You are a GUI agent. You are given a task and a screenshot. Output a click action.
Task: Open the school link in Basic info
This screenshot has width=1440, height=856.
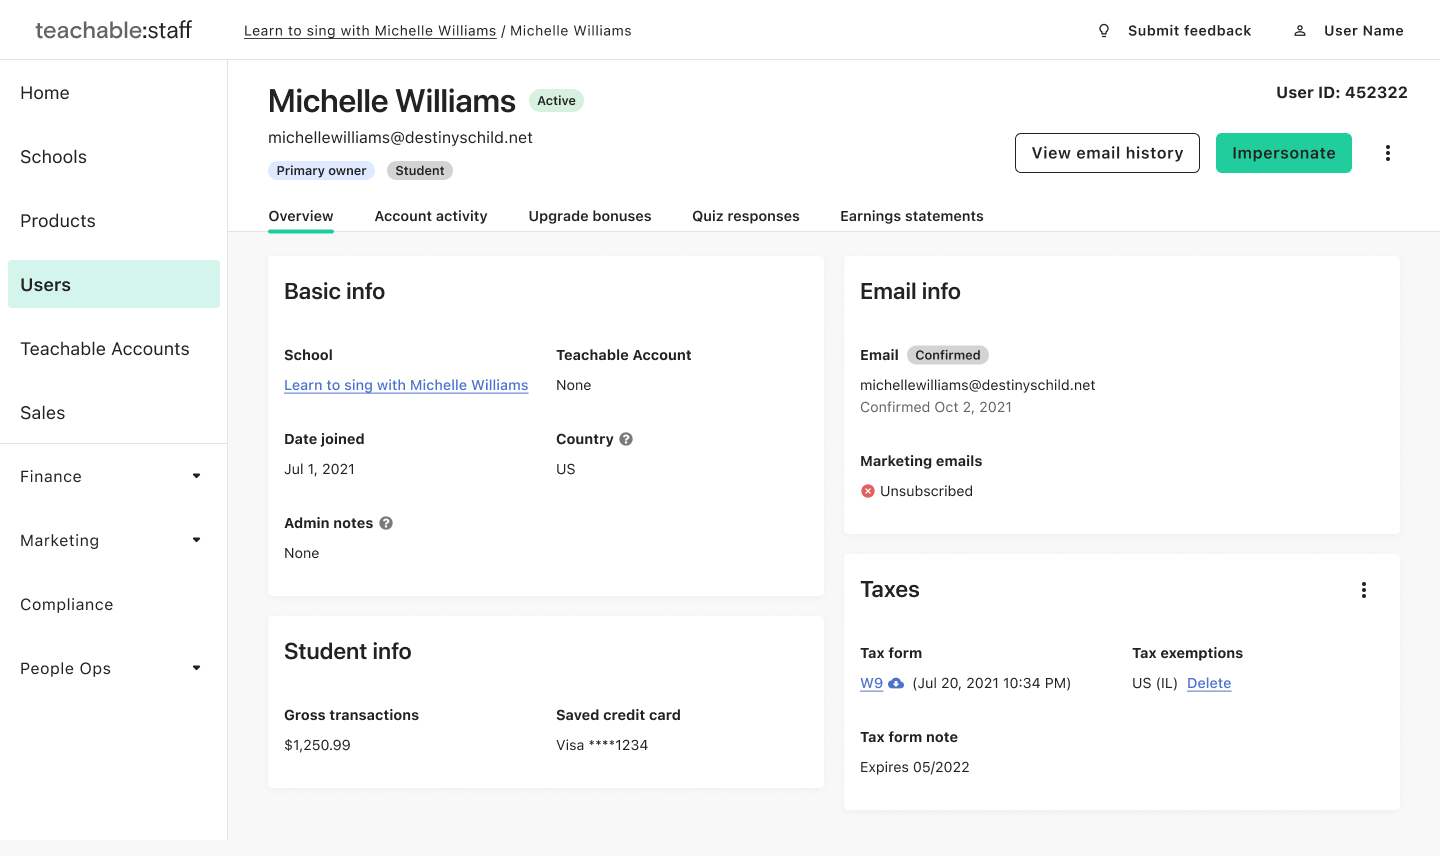(406, 385)
